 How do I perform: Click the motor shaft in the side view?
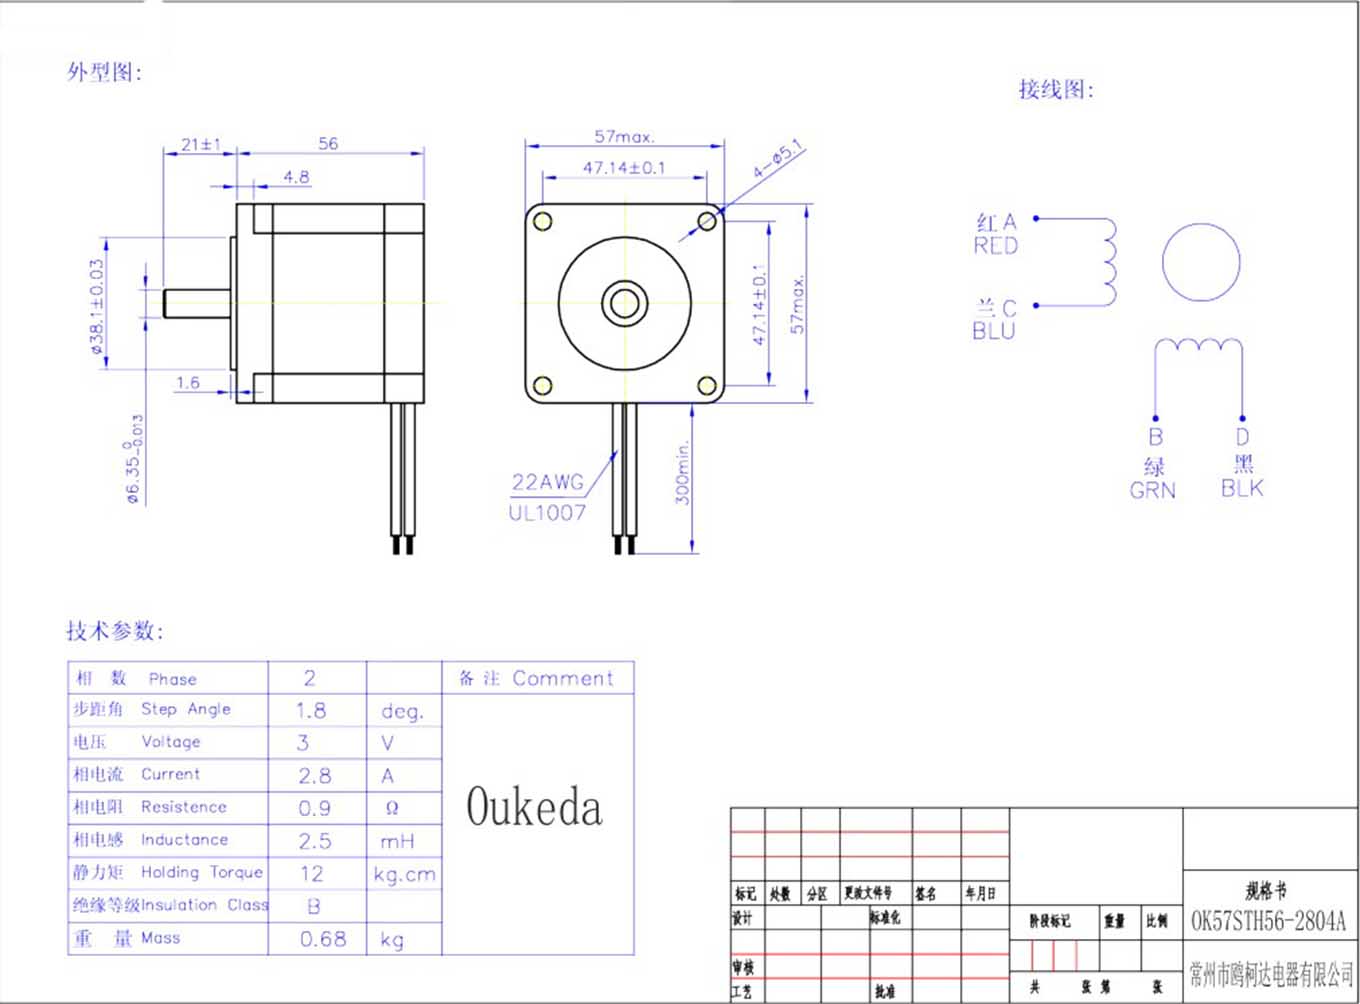click(197, 303)
